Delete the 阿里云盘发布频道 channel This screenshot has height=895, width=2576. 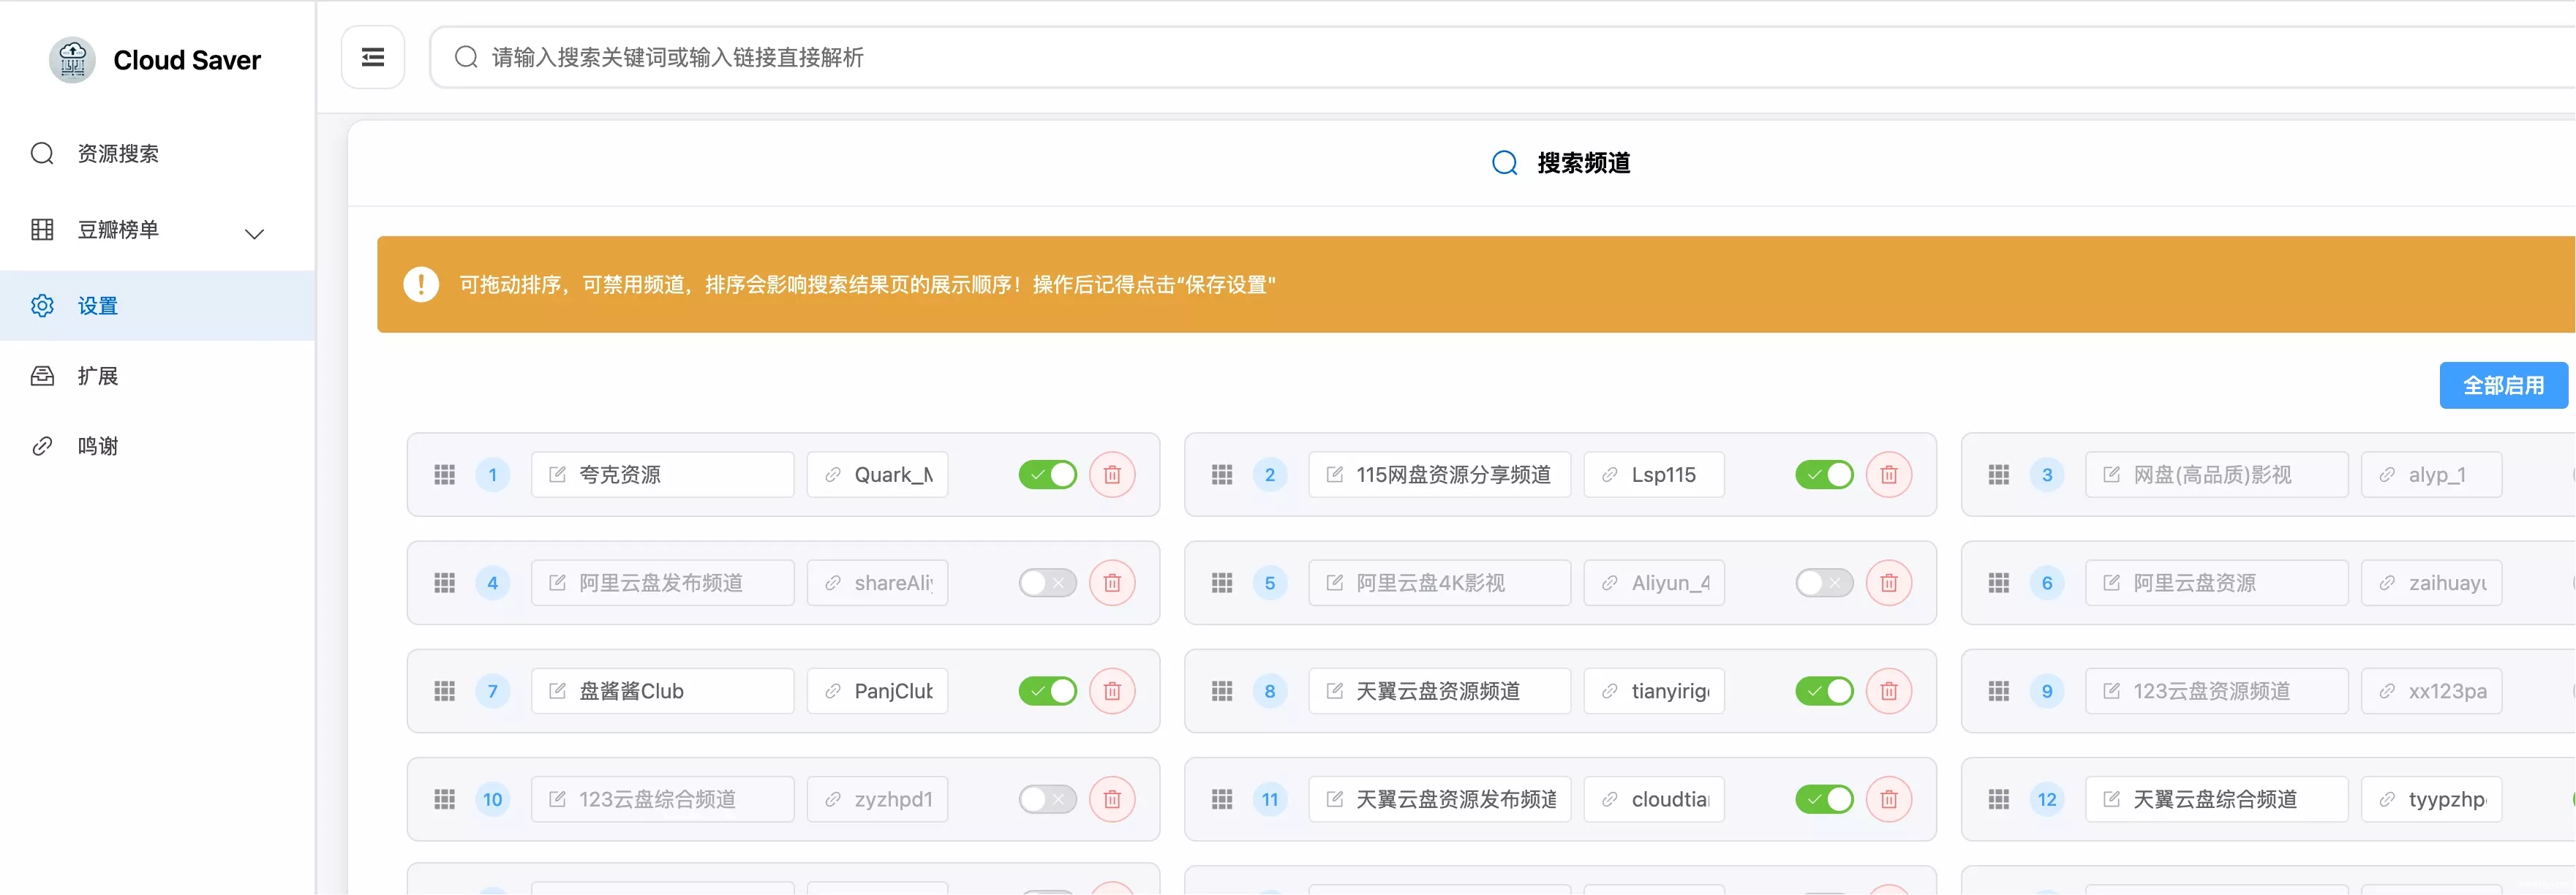(x=1112, y=583)
